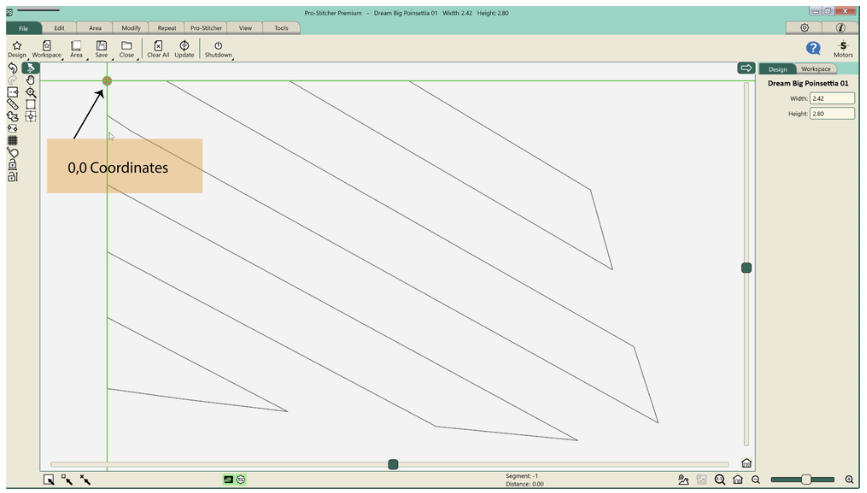Open the info icon tab
This screenshot has height=493, width=867.
840,28
